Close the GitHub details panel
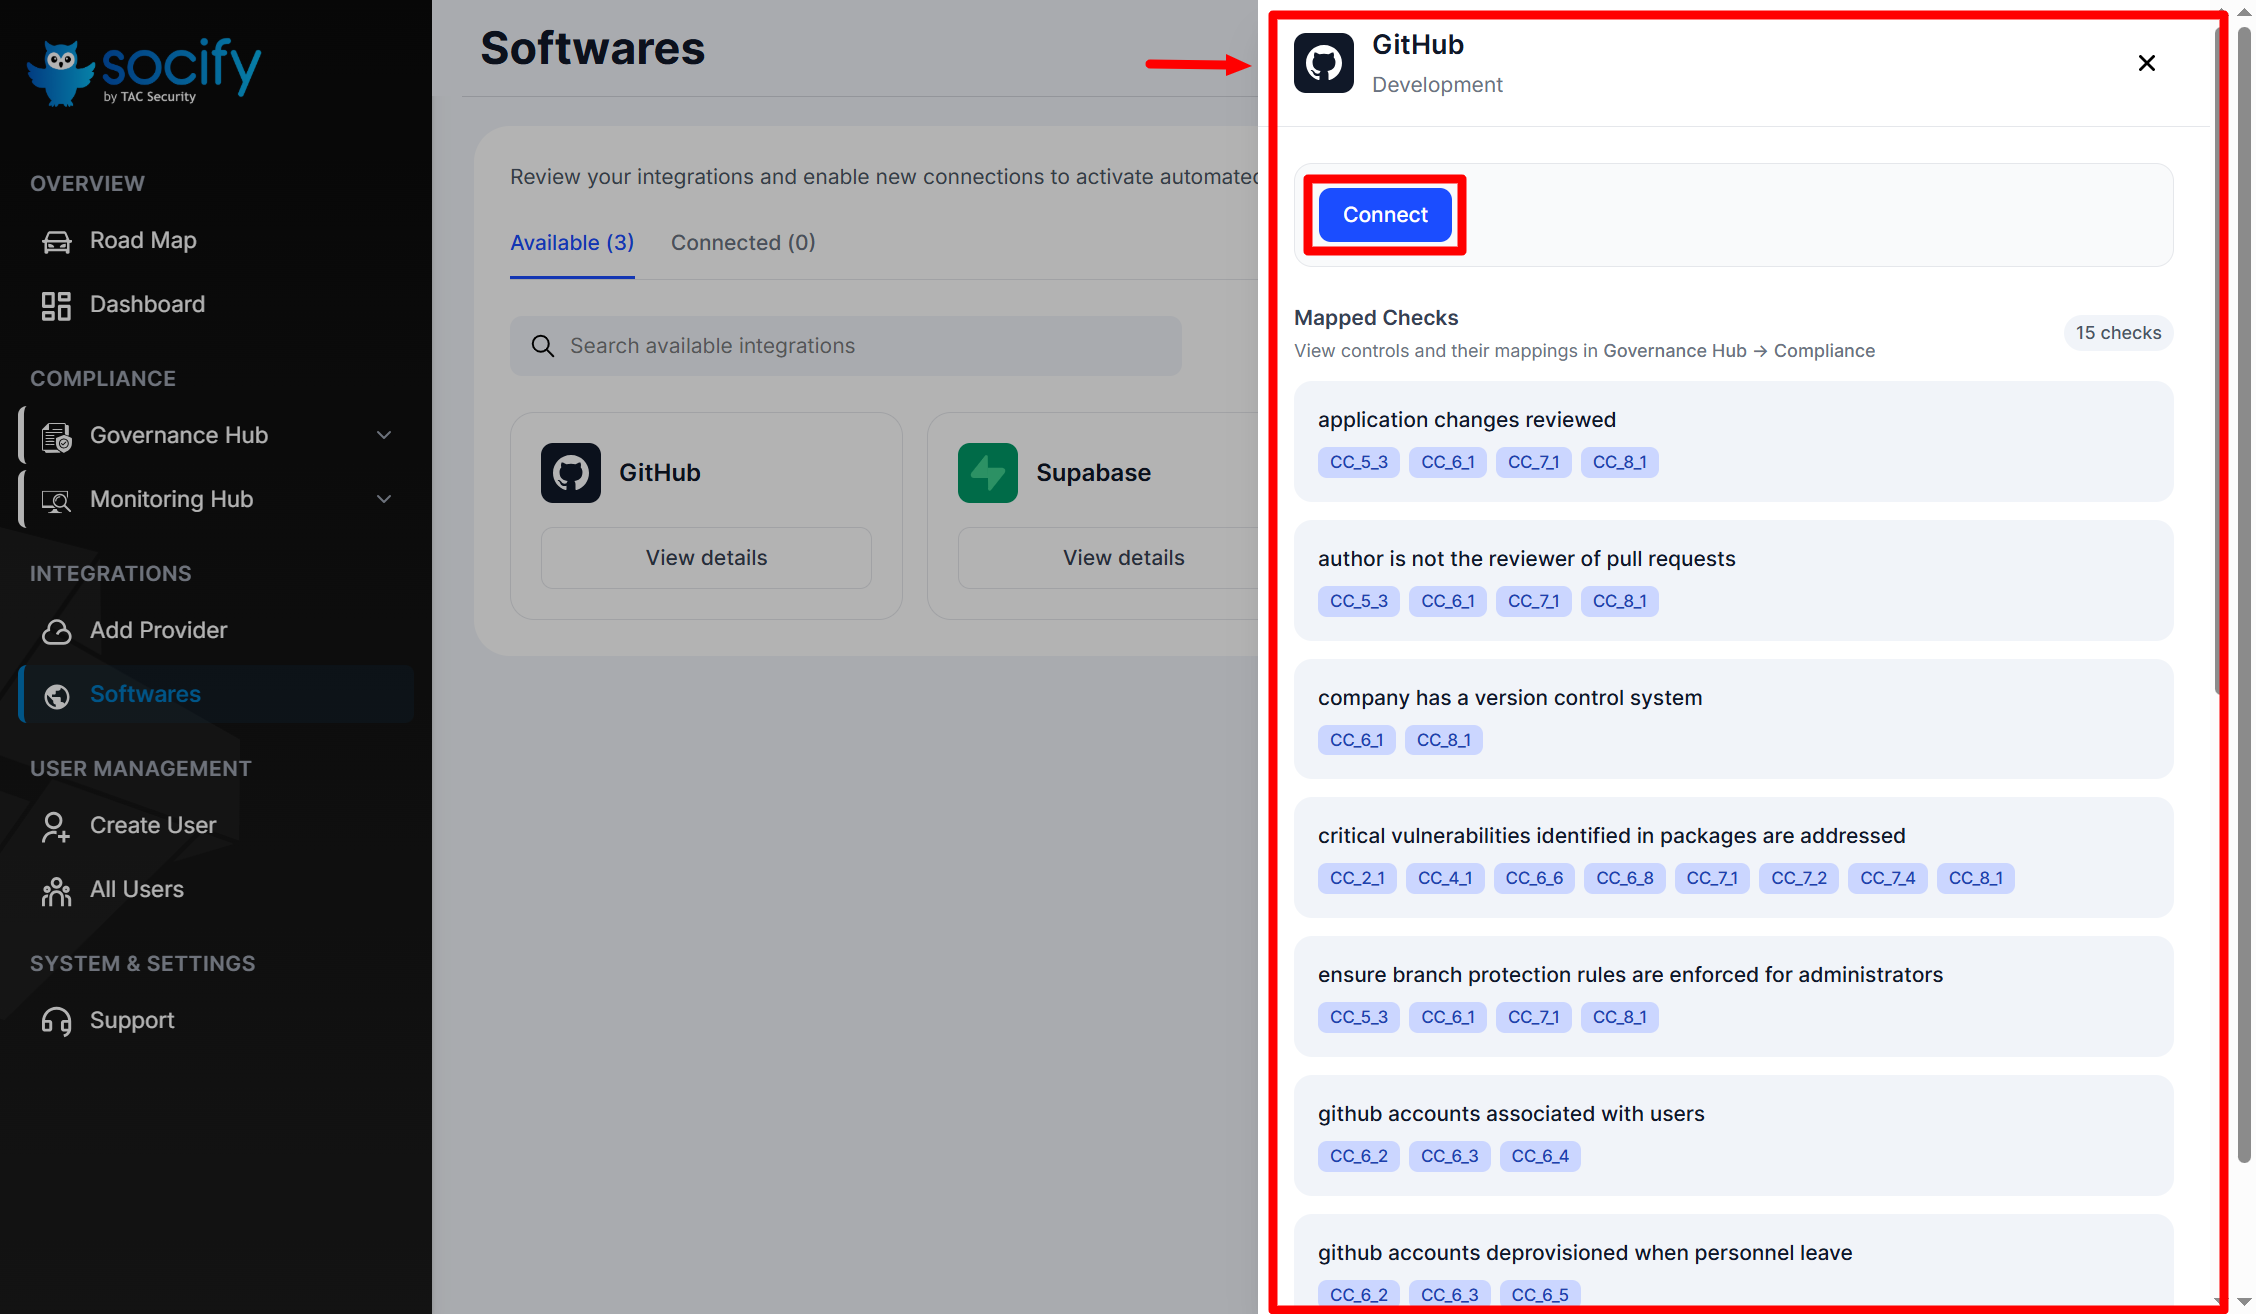The height and width of the screenshot is (1314, 2256). point(2146,63)
